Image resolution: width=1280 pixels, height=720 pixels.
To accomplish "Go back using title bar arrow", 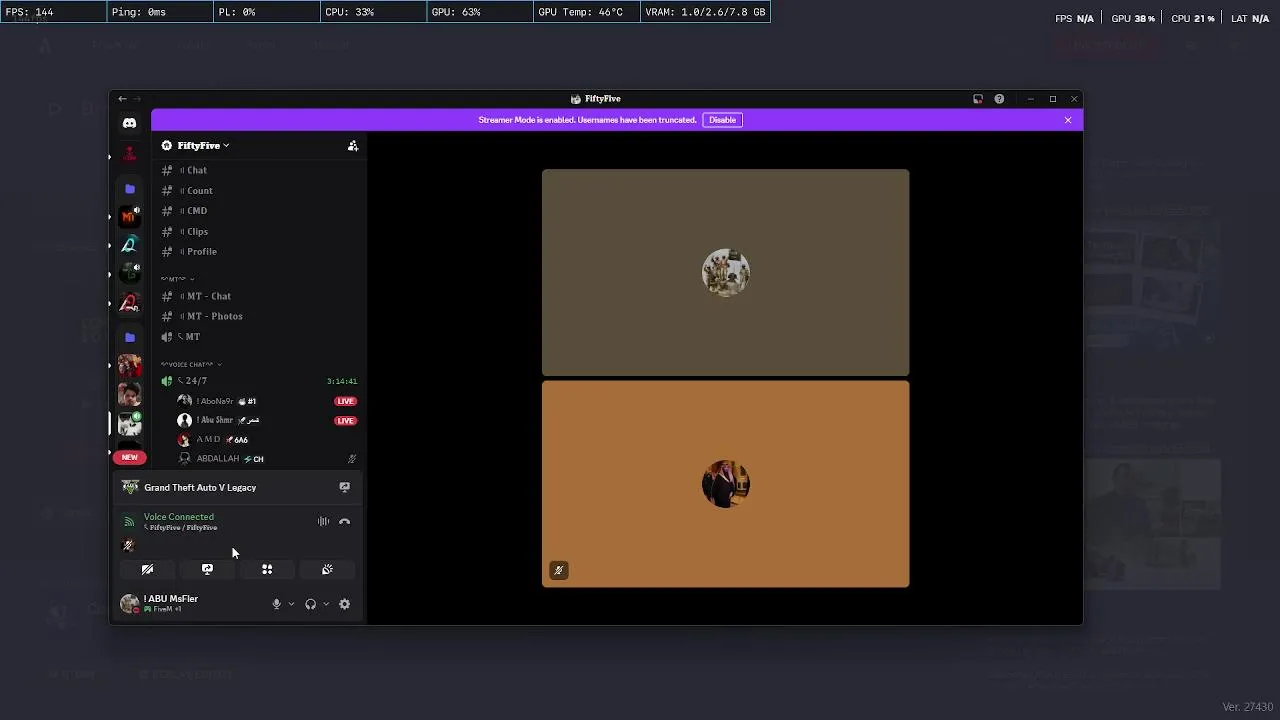I will [x=122, y=99].
